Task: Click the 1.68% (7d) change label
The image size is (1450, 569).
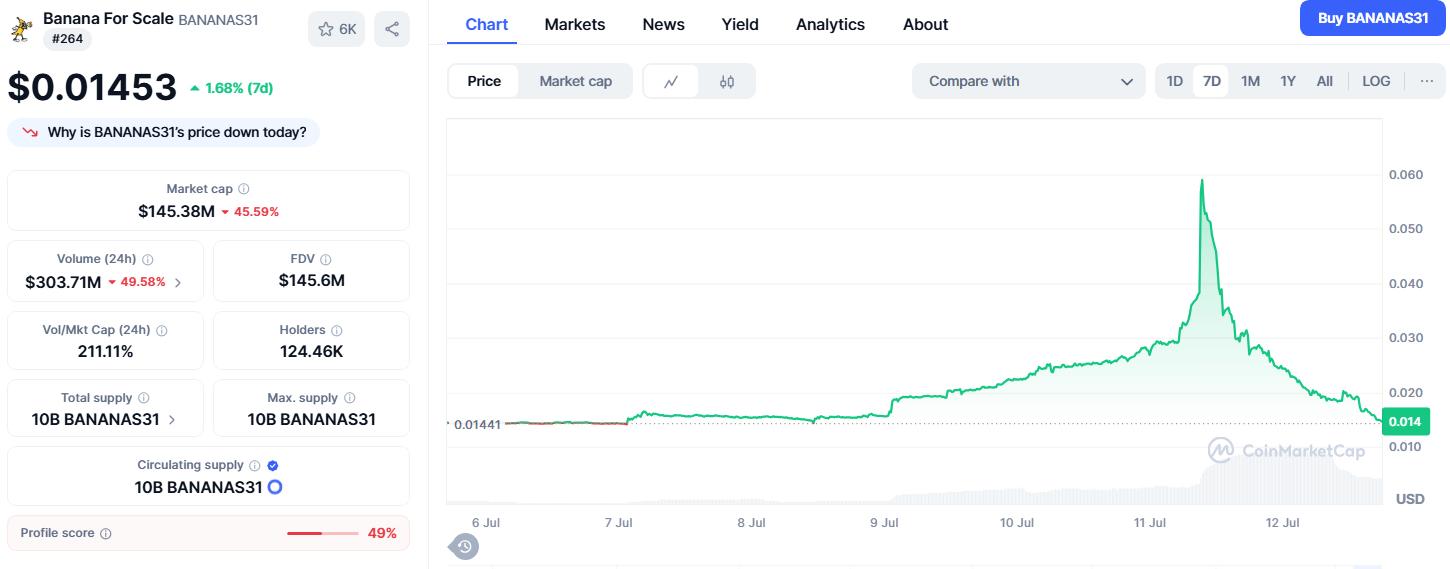Action: (x=231, y=88)
